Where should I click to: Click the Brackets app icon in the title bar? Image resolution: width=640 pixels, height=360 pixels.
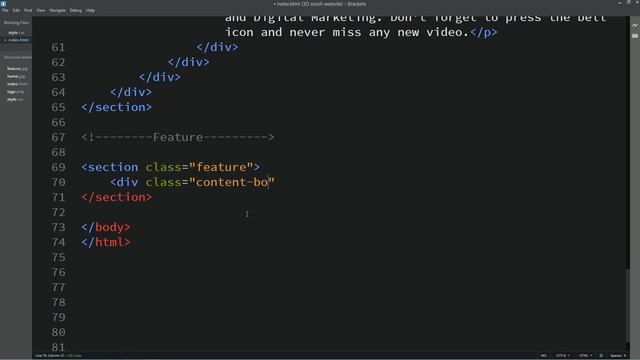coord(4,4)
